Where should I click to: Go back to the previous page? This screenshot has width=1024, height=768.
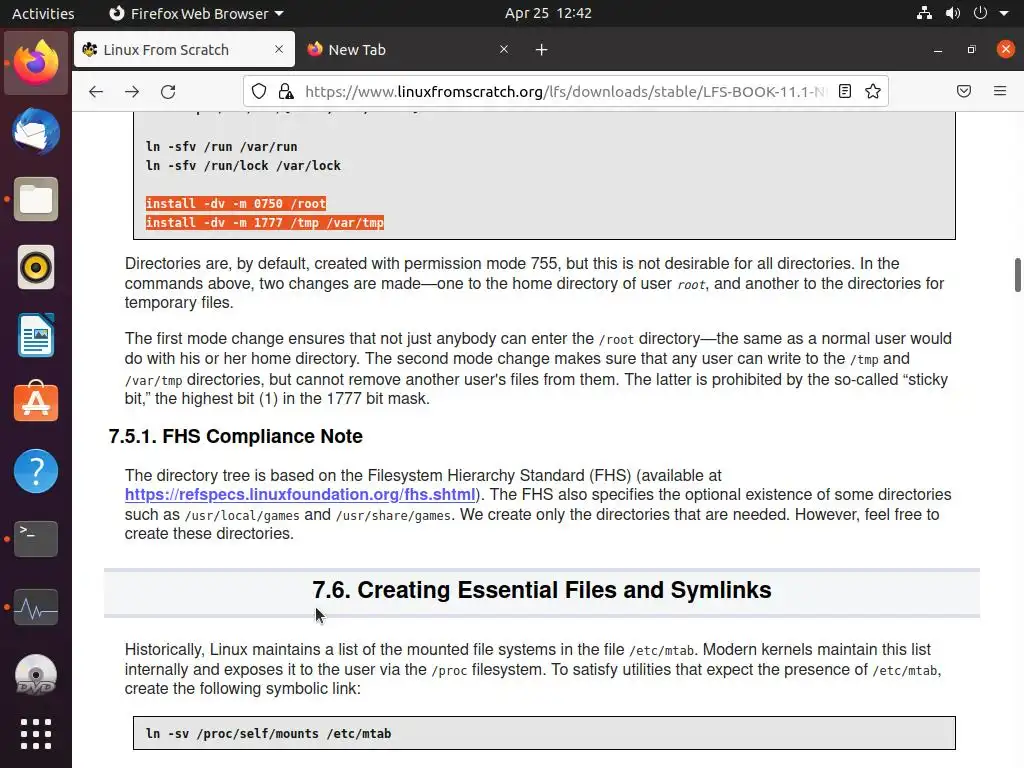coord(96,91)
